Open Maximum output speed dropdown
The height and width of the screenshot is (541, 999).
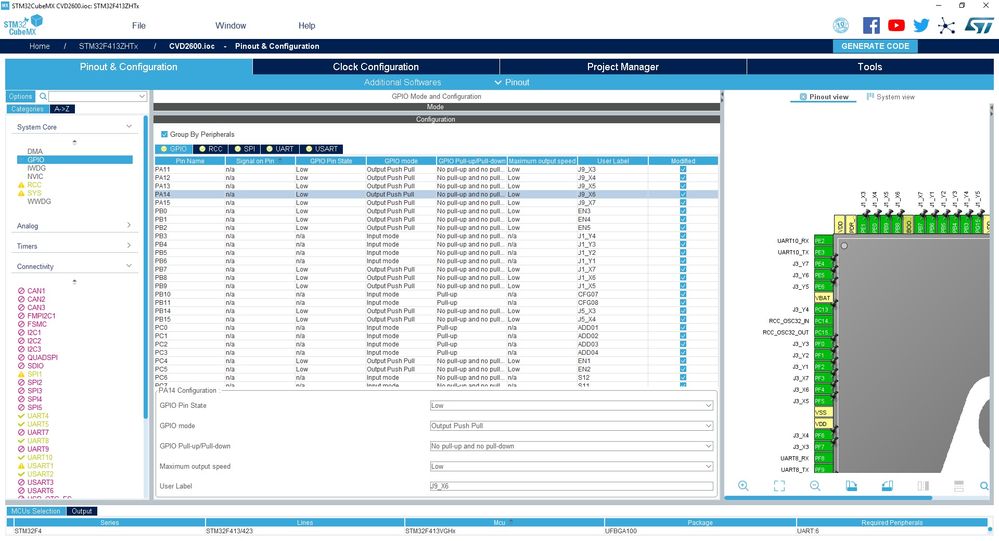(571, 466)
